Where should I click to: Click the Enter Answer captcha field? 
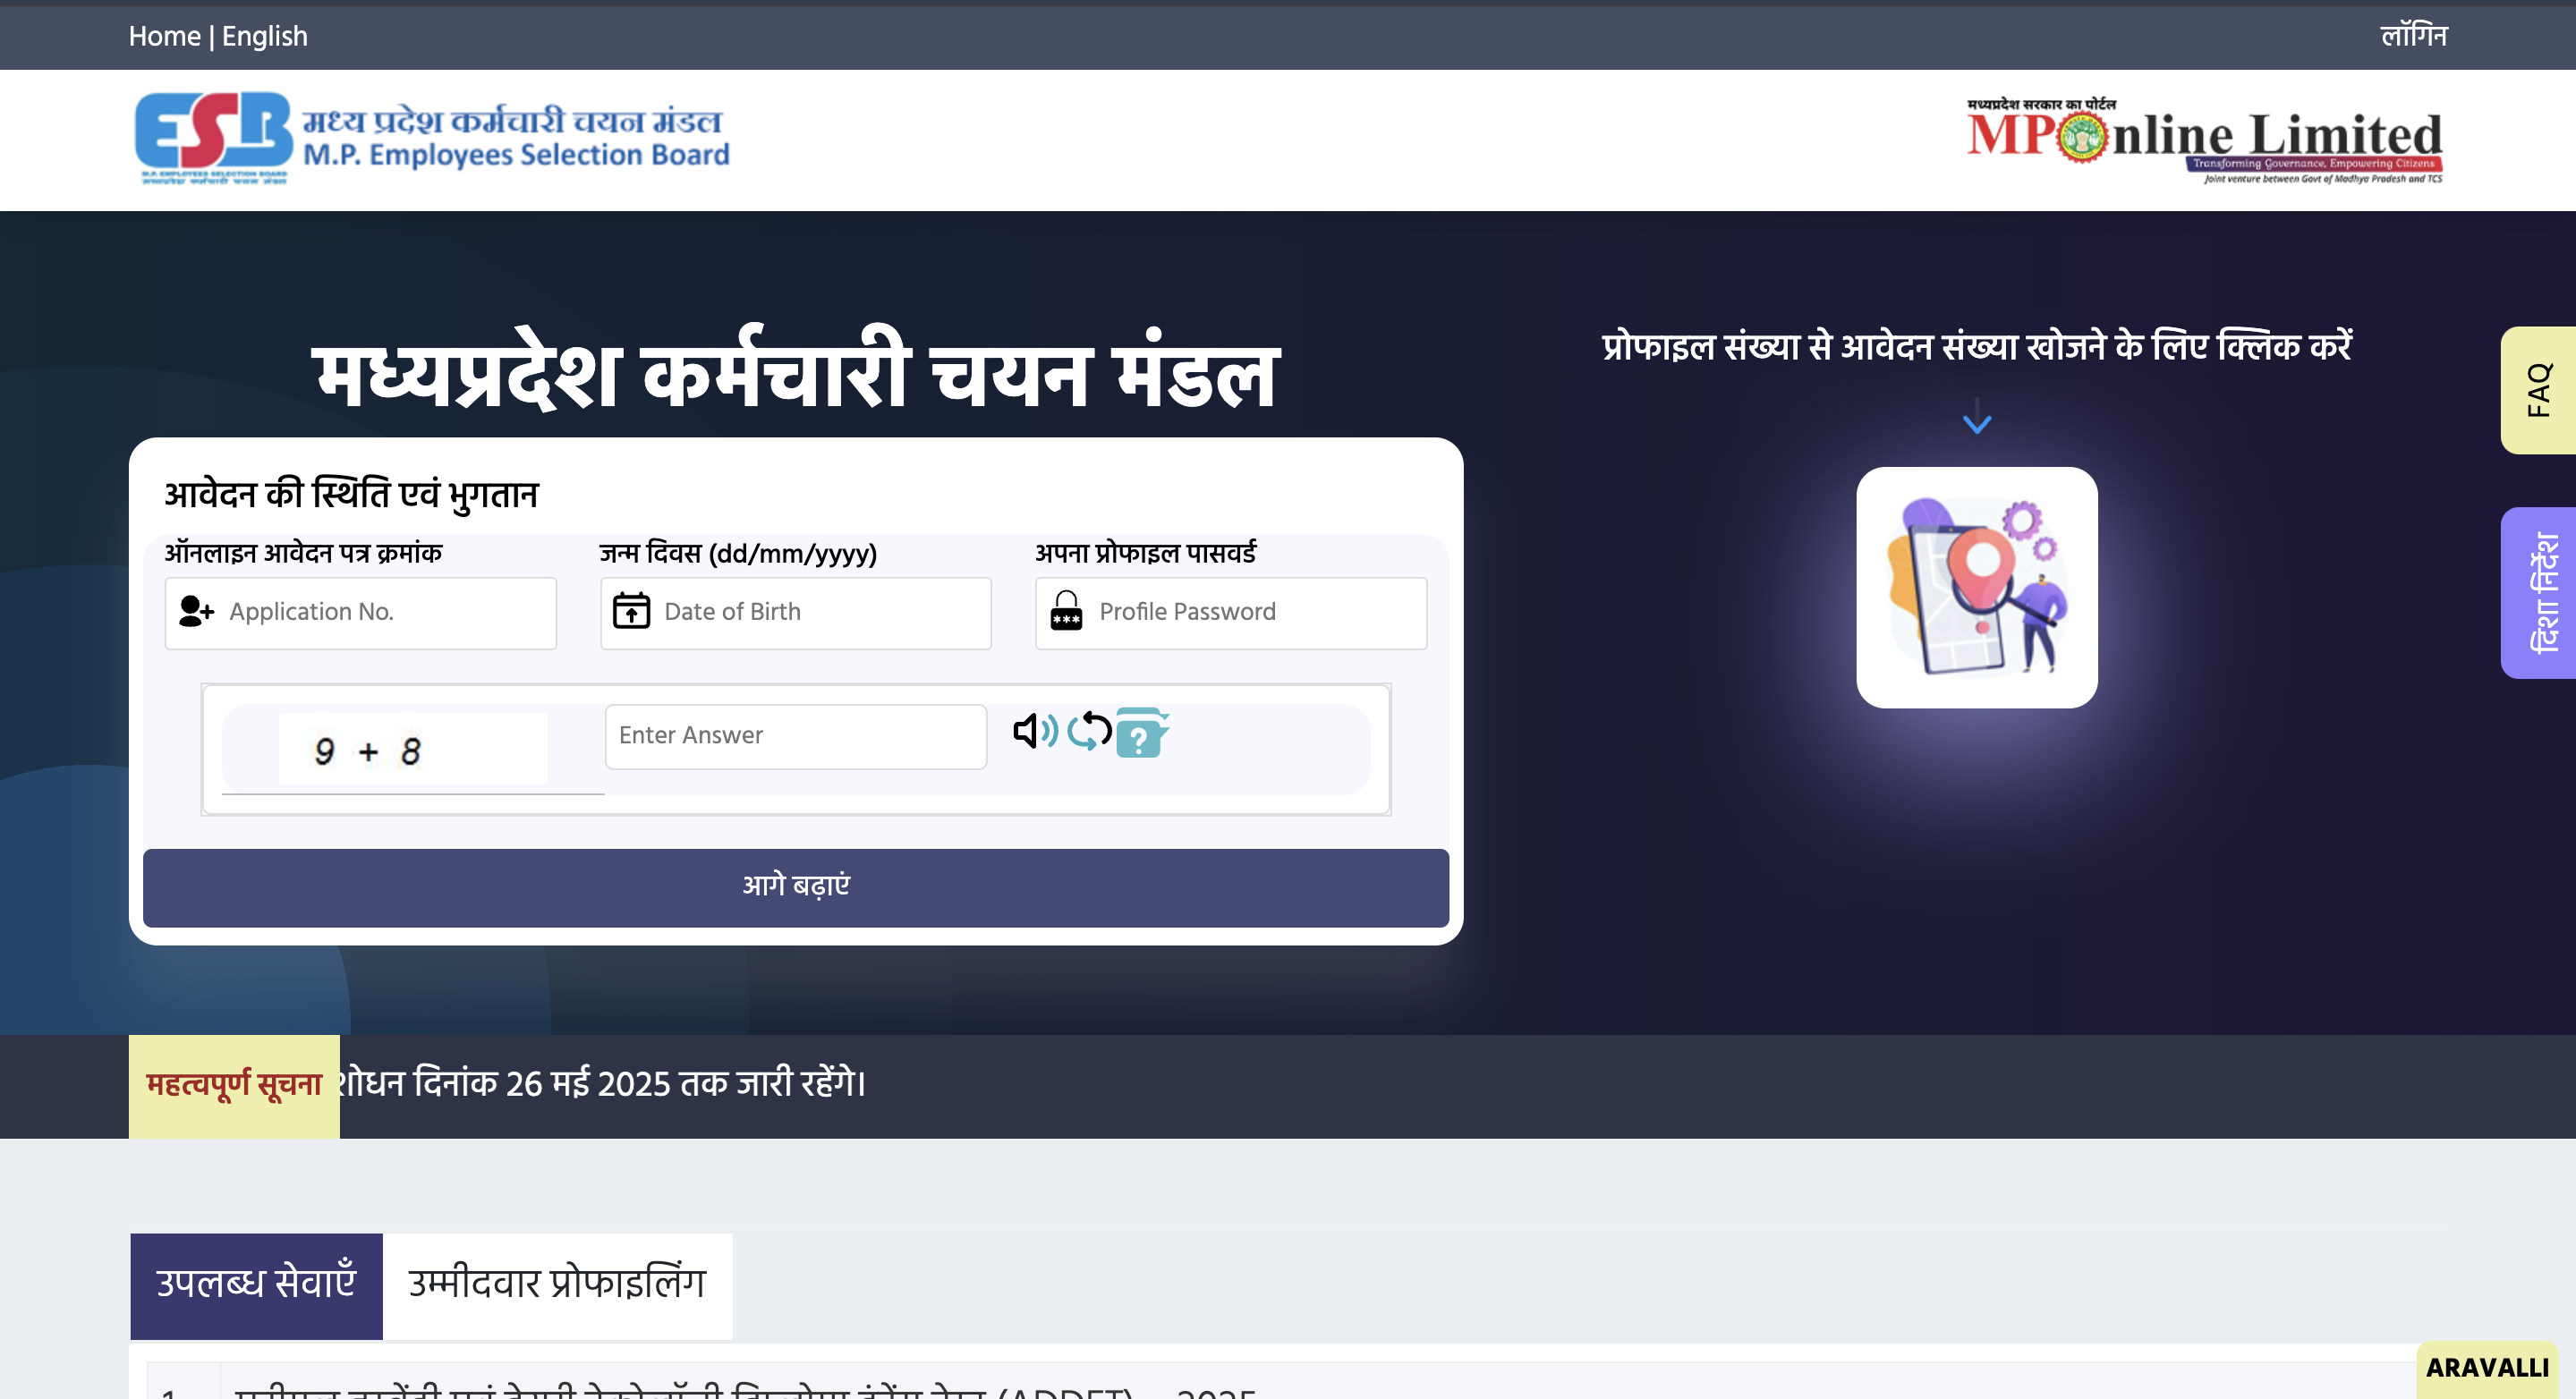coord(795,737)
